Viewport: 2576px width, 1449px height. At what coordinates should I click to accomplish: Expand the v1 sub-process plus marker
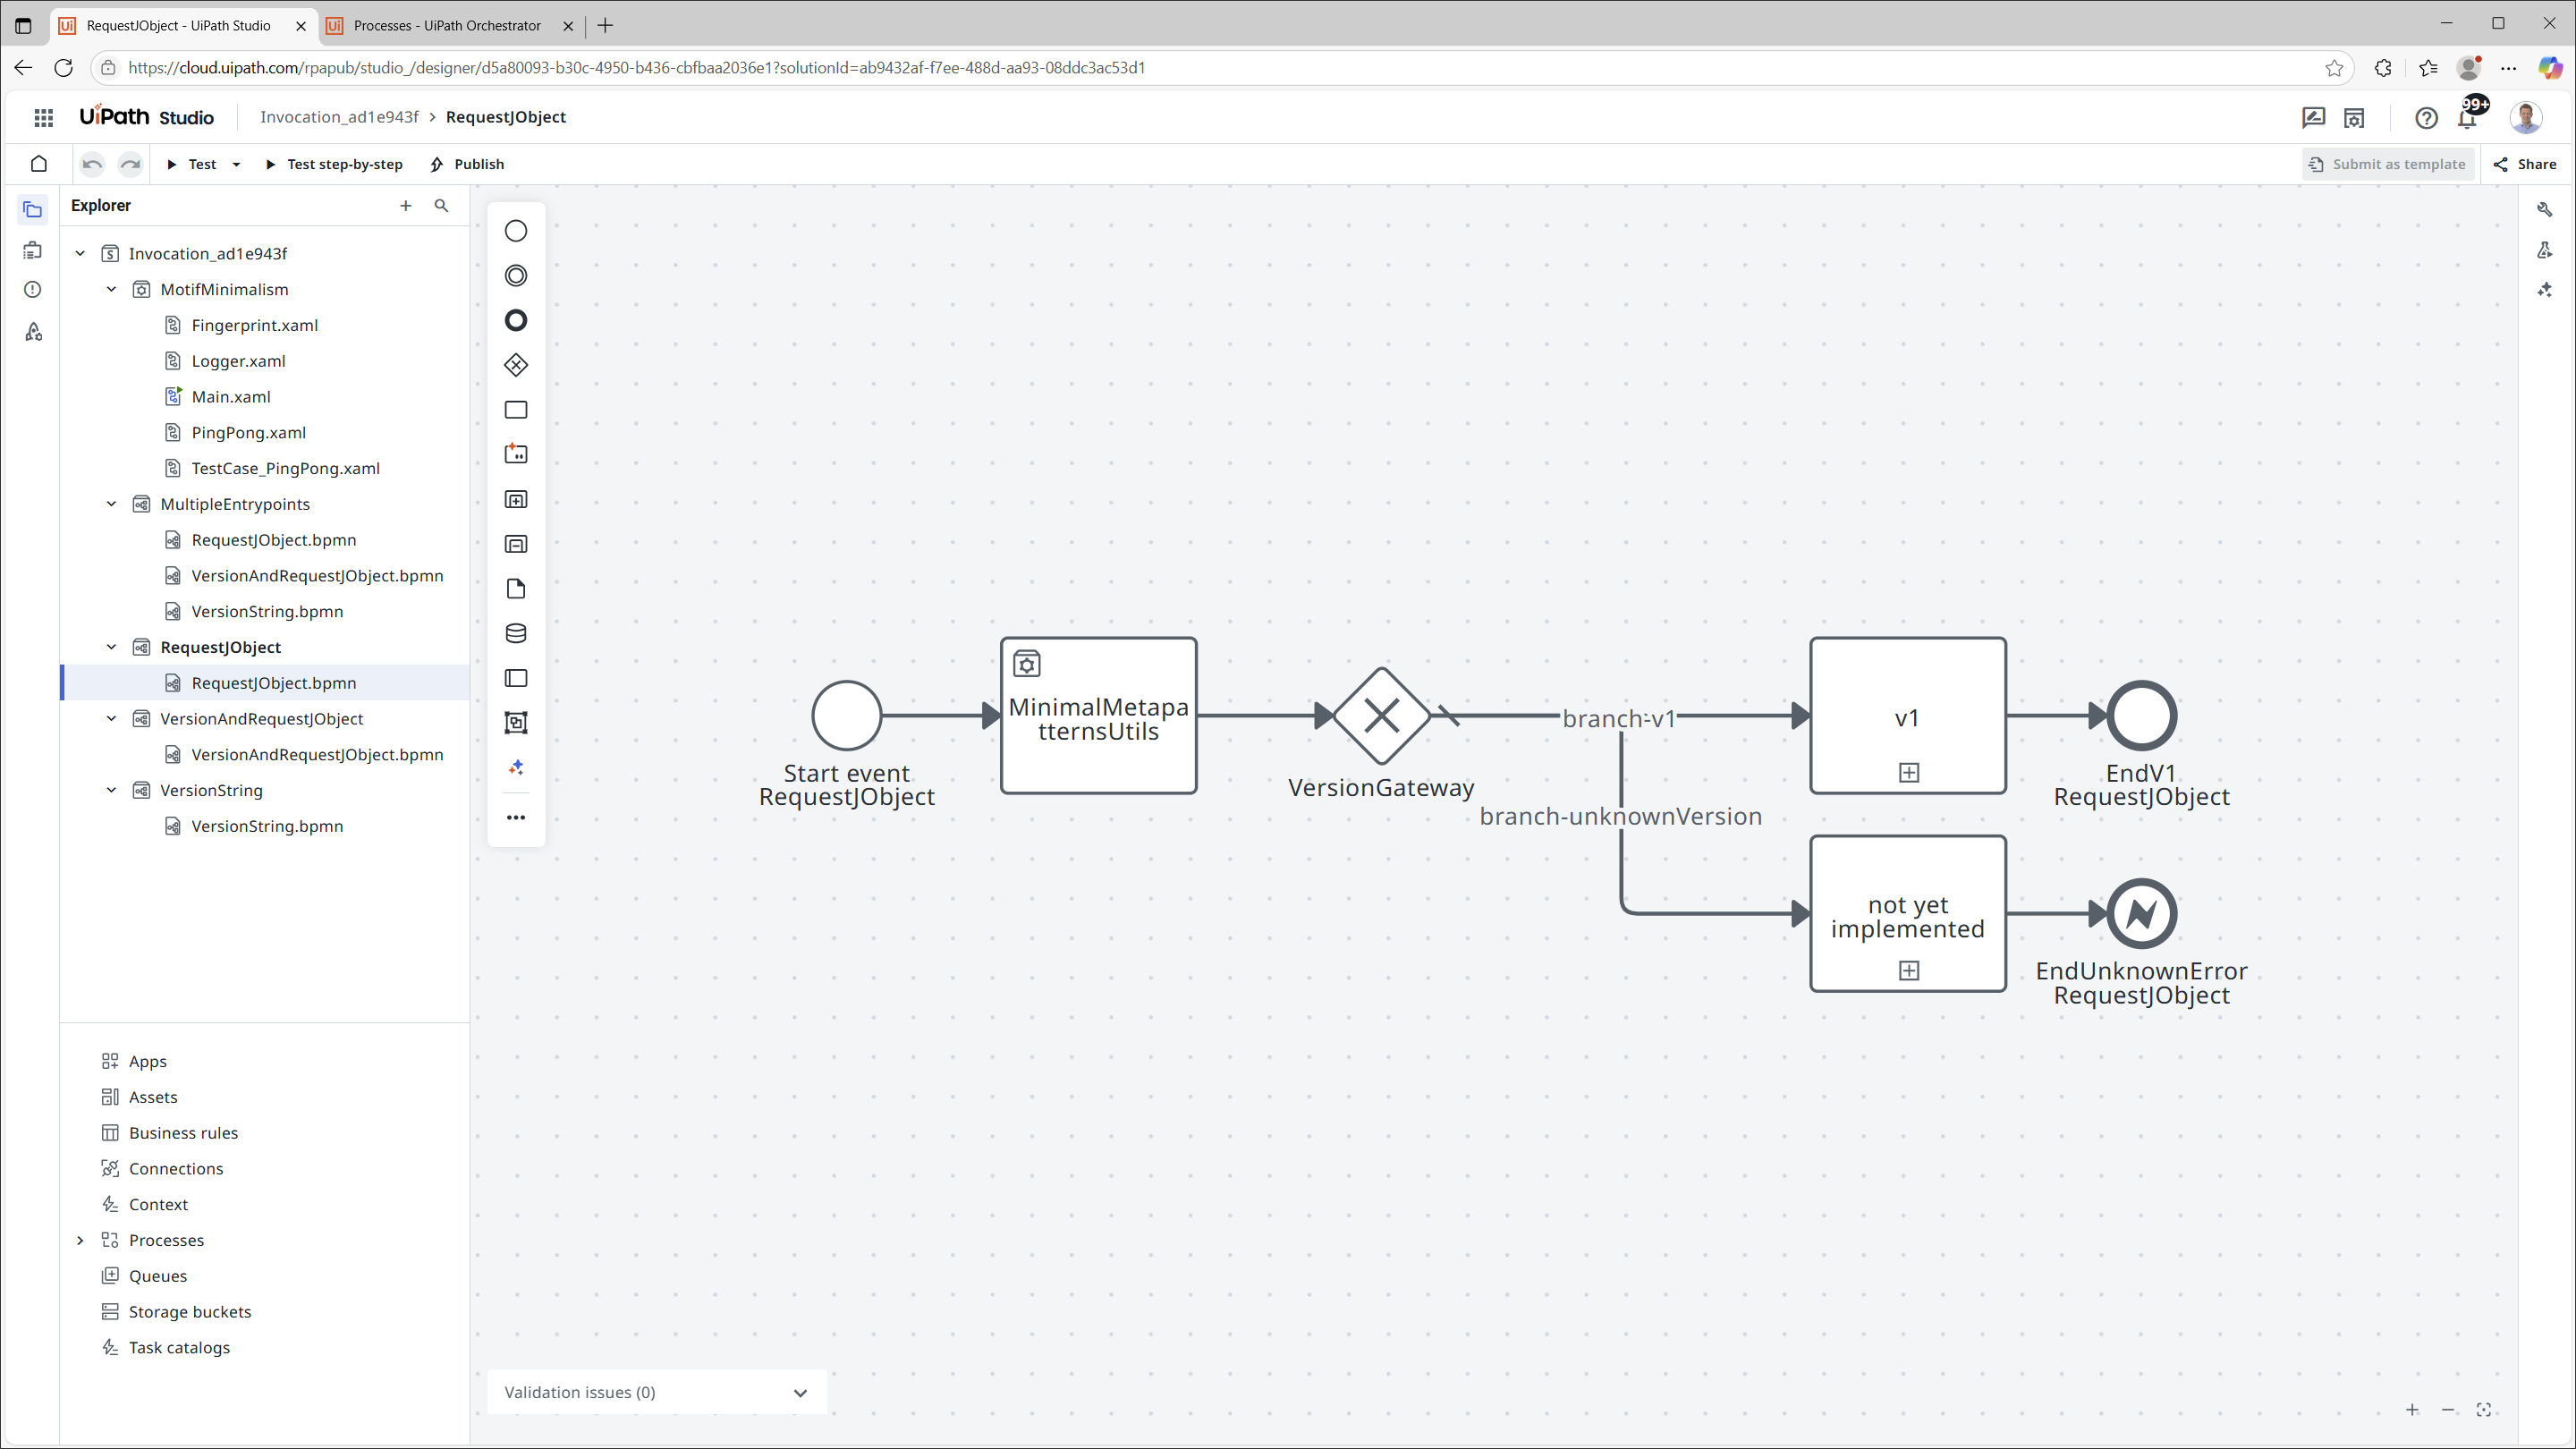(x=1908, y=772)
